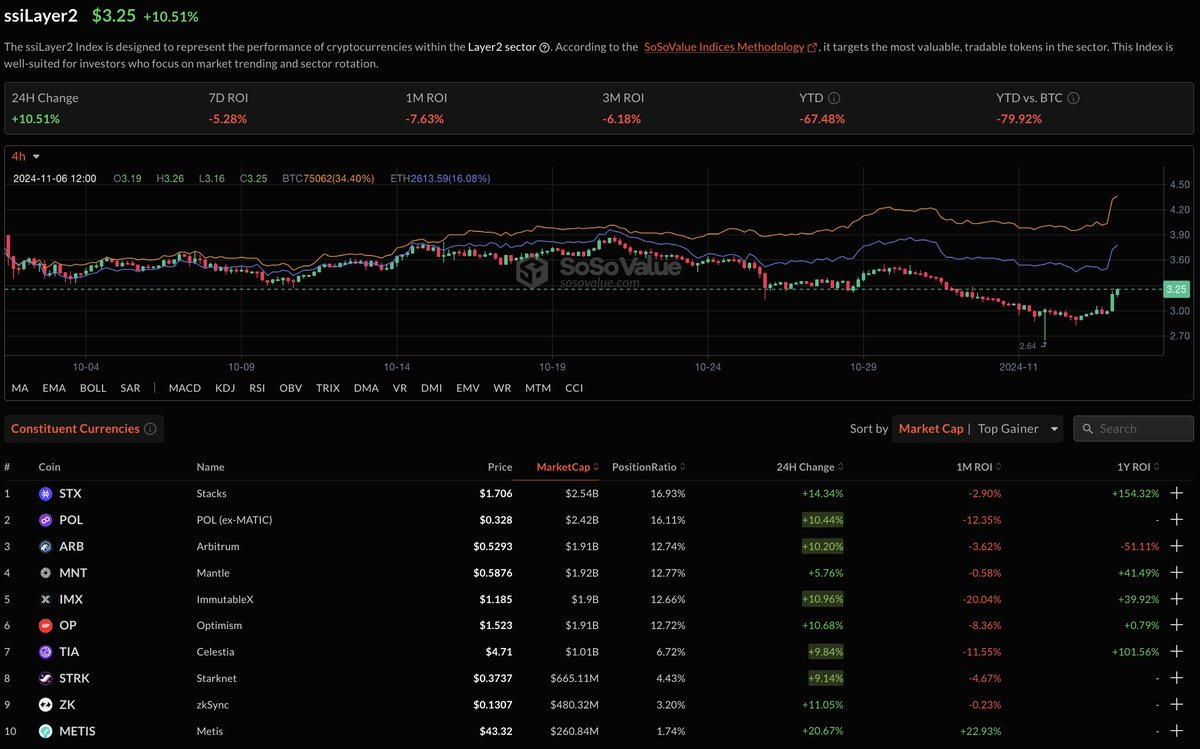
Task: Click the OP Optimism coin icon
Action: pos(45,625)
